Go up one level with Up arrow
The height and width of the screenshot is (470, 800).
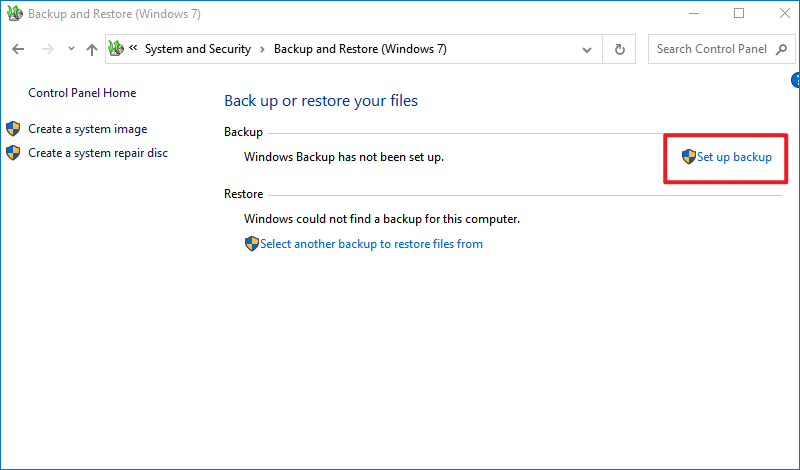click(92, 49)
